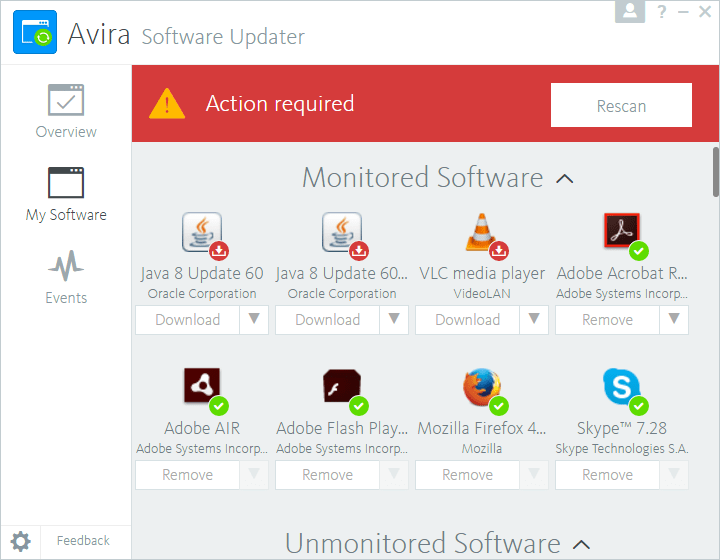
Task: Open help via the question mark icon
Action: (x=662, y=11)
